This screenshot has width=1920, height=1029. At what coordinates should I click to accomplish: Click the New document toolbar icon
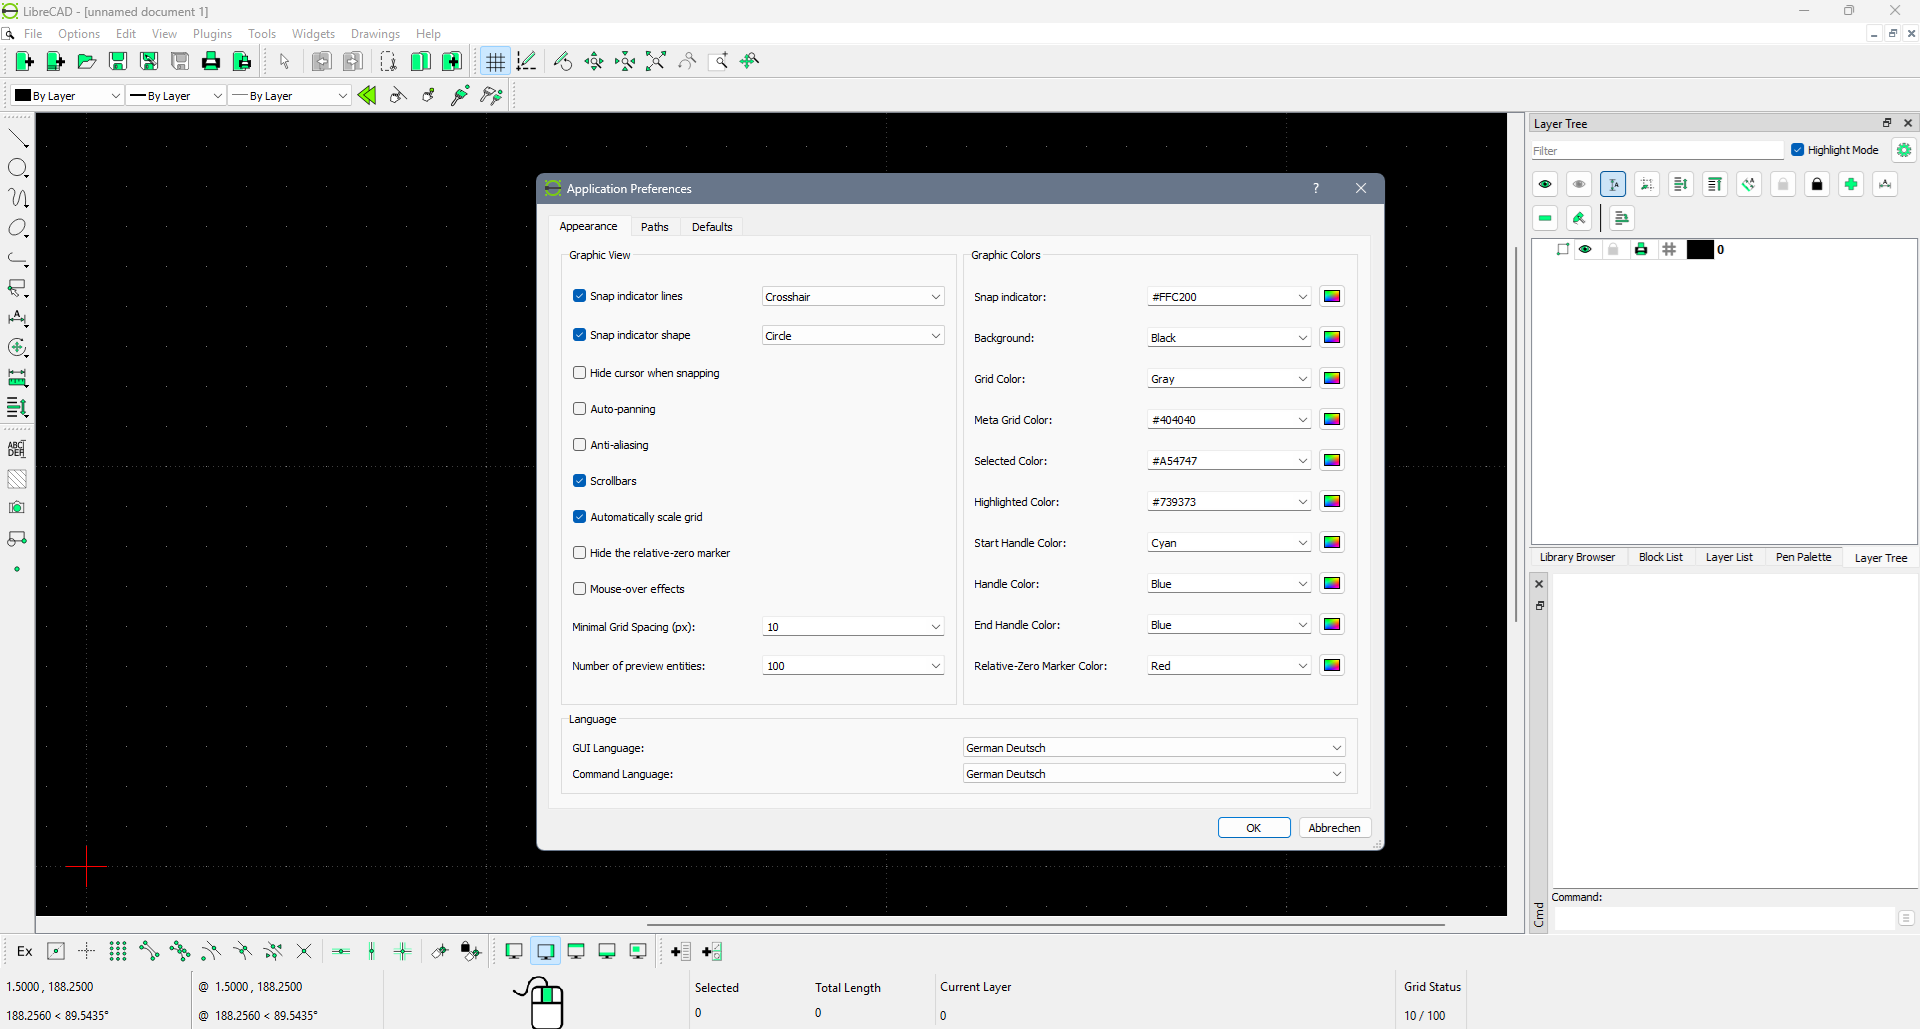(25, 62)
